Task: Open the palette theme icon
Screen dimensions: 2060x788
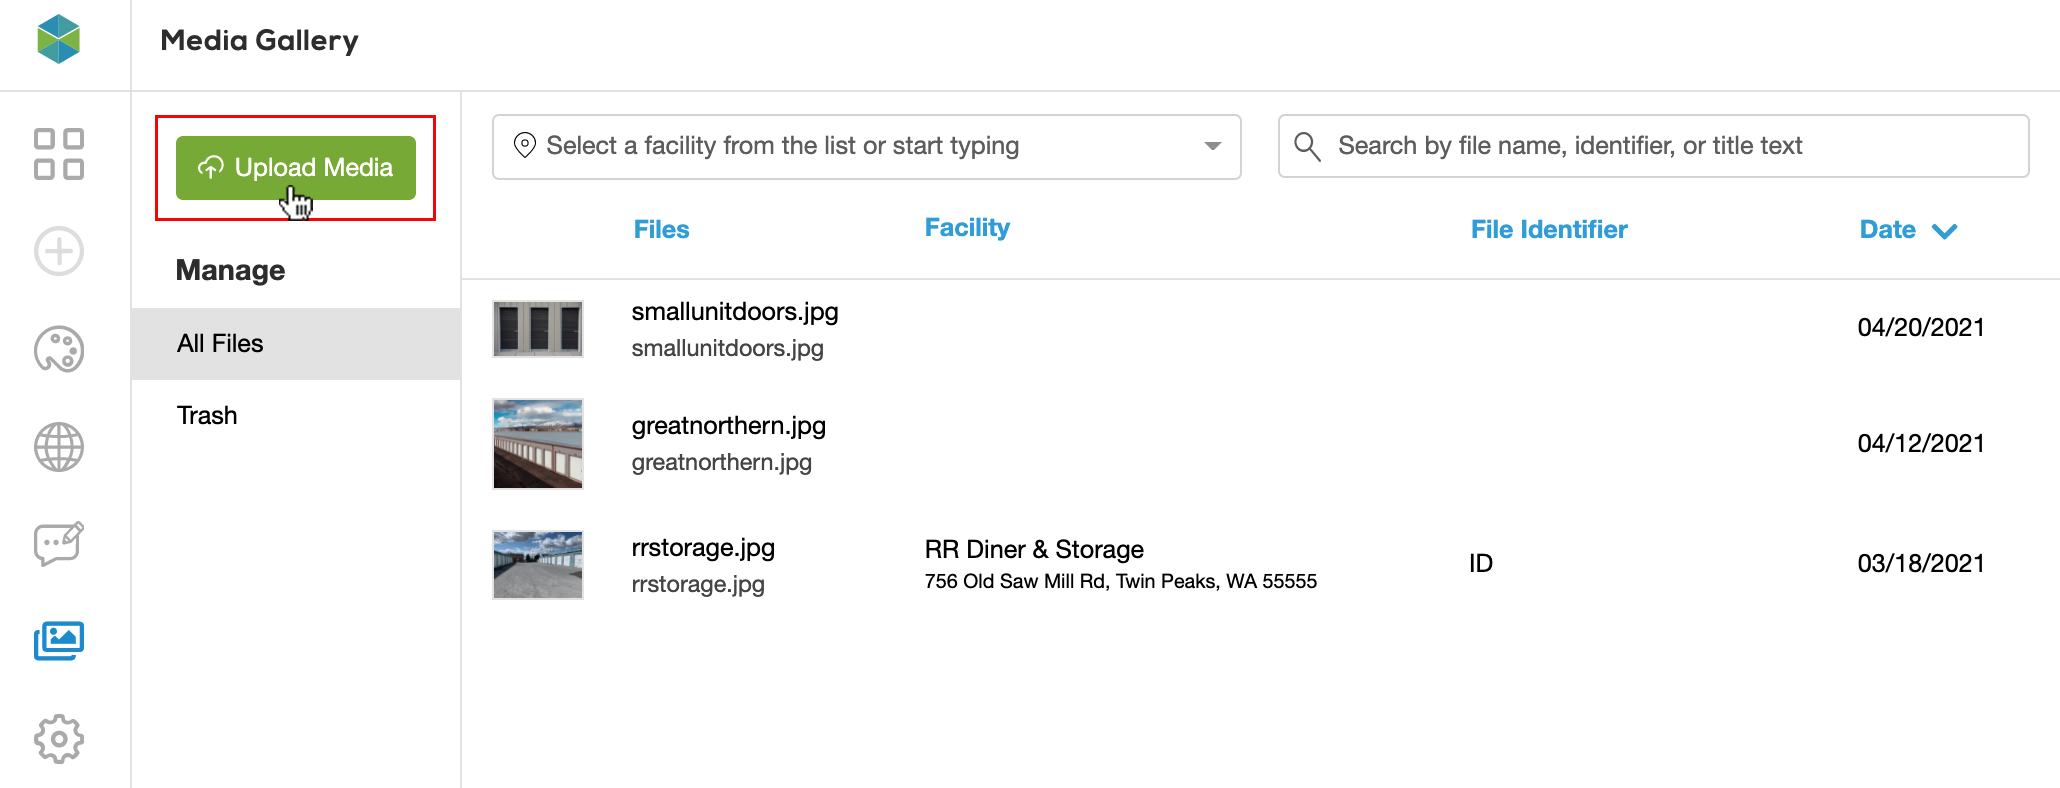Action: point(59,349)
